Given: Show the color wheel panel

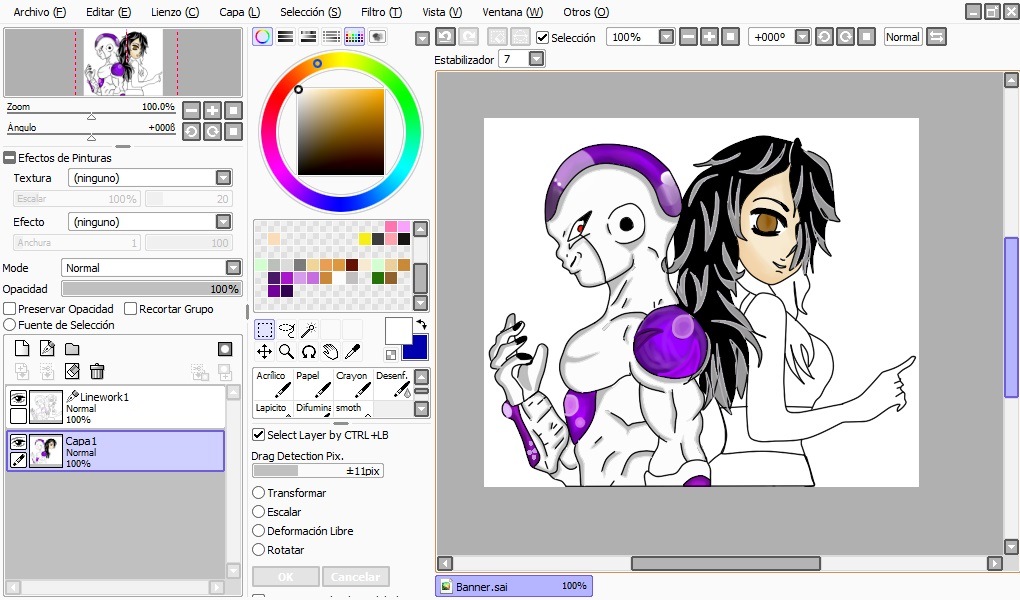Looking at the screenshot, I should click(263, 36).
